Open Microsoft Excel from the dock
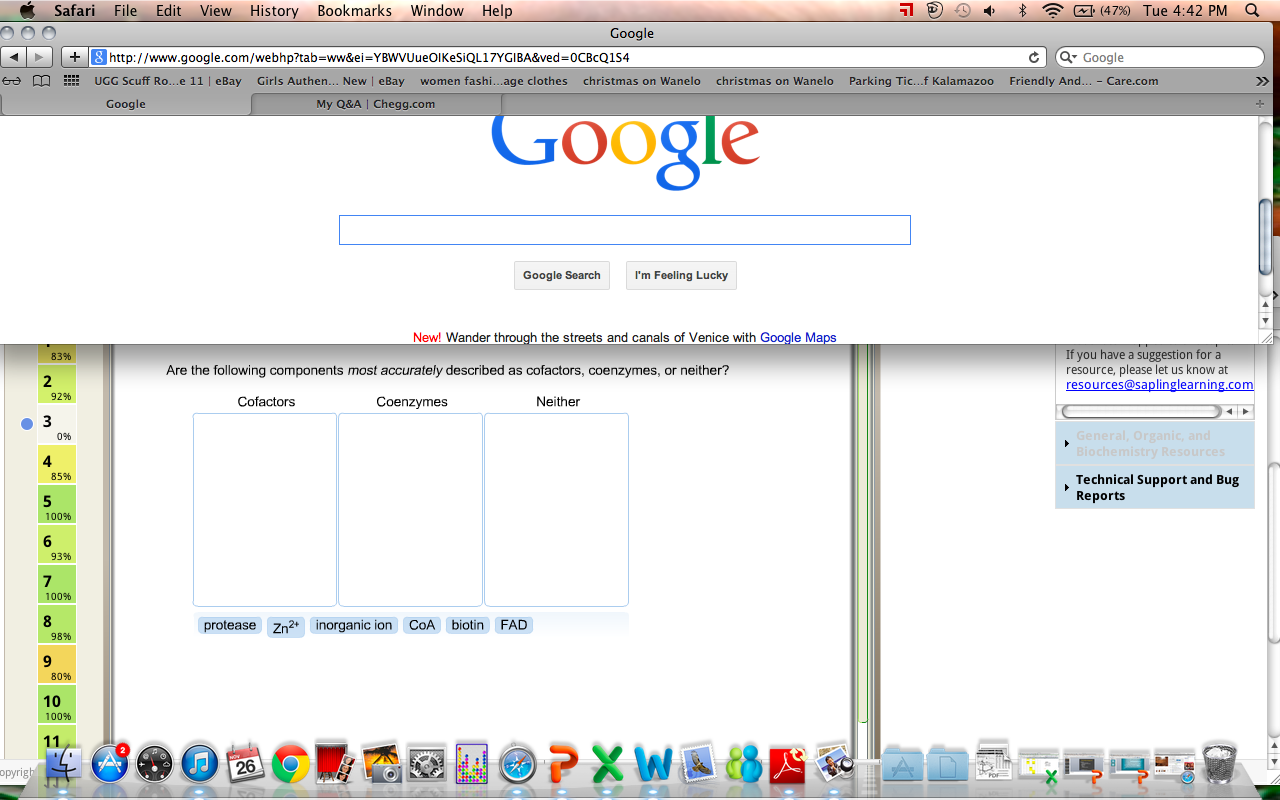 608,765
